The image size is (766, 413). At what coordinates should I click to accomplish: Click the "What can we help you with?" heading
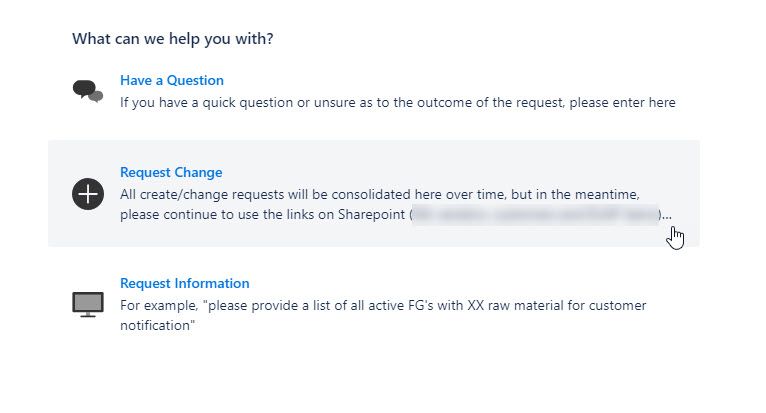point(172,39)
